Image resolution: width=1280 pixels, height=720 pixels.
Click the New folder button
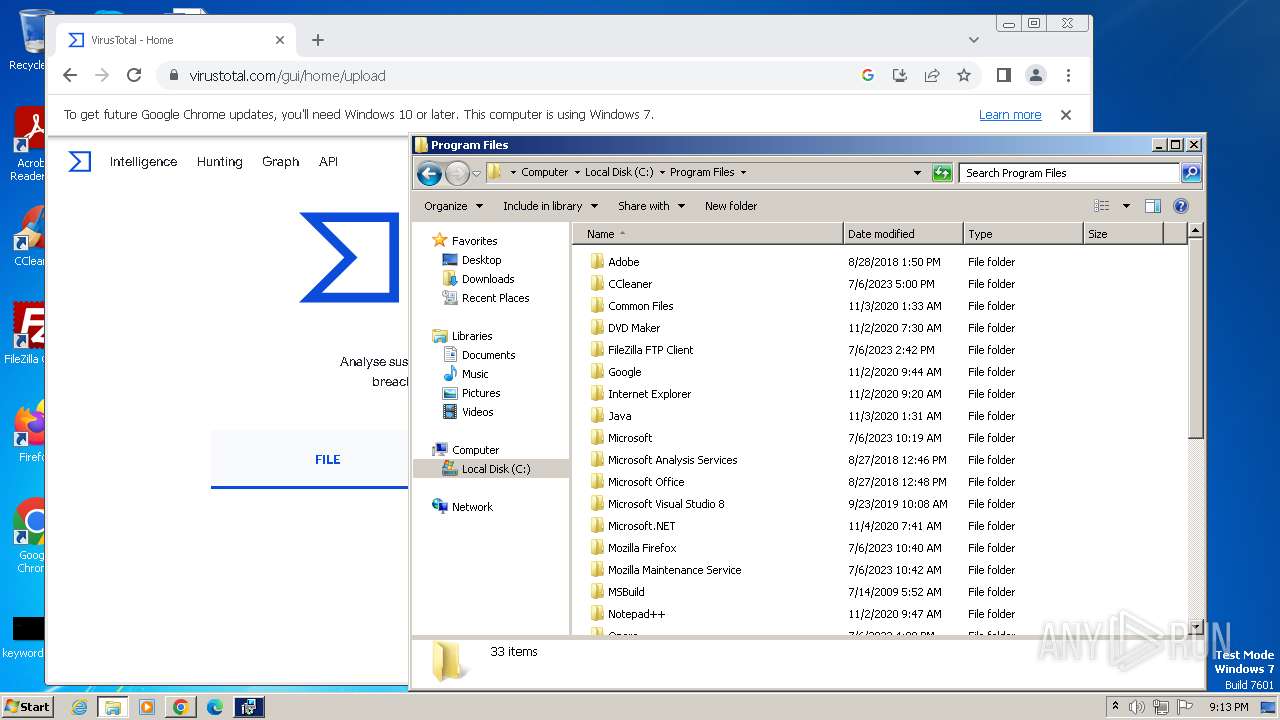[731, 206]
